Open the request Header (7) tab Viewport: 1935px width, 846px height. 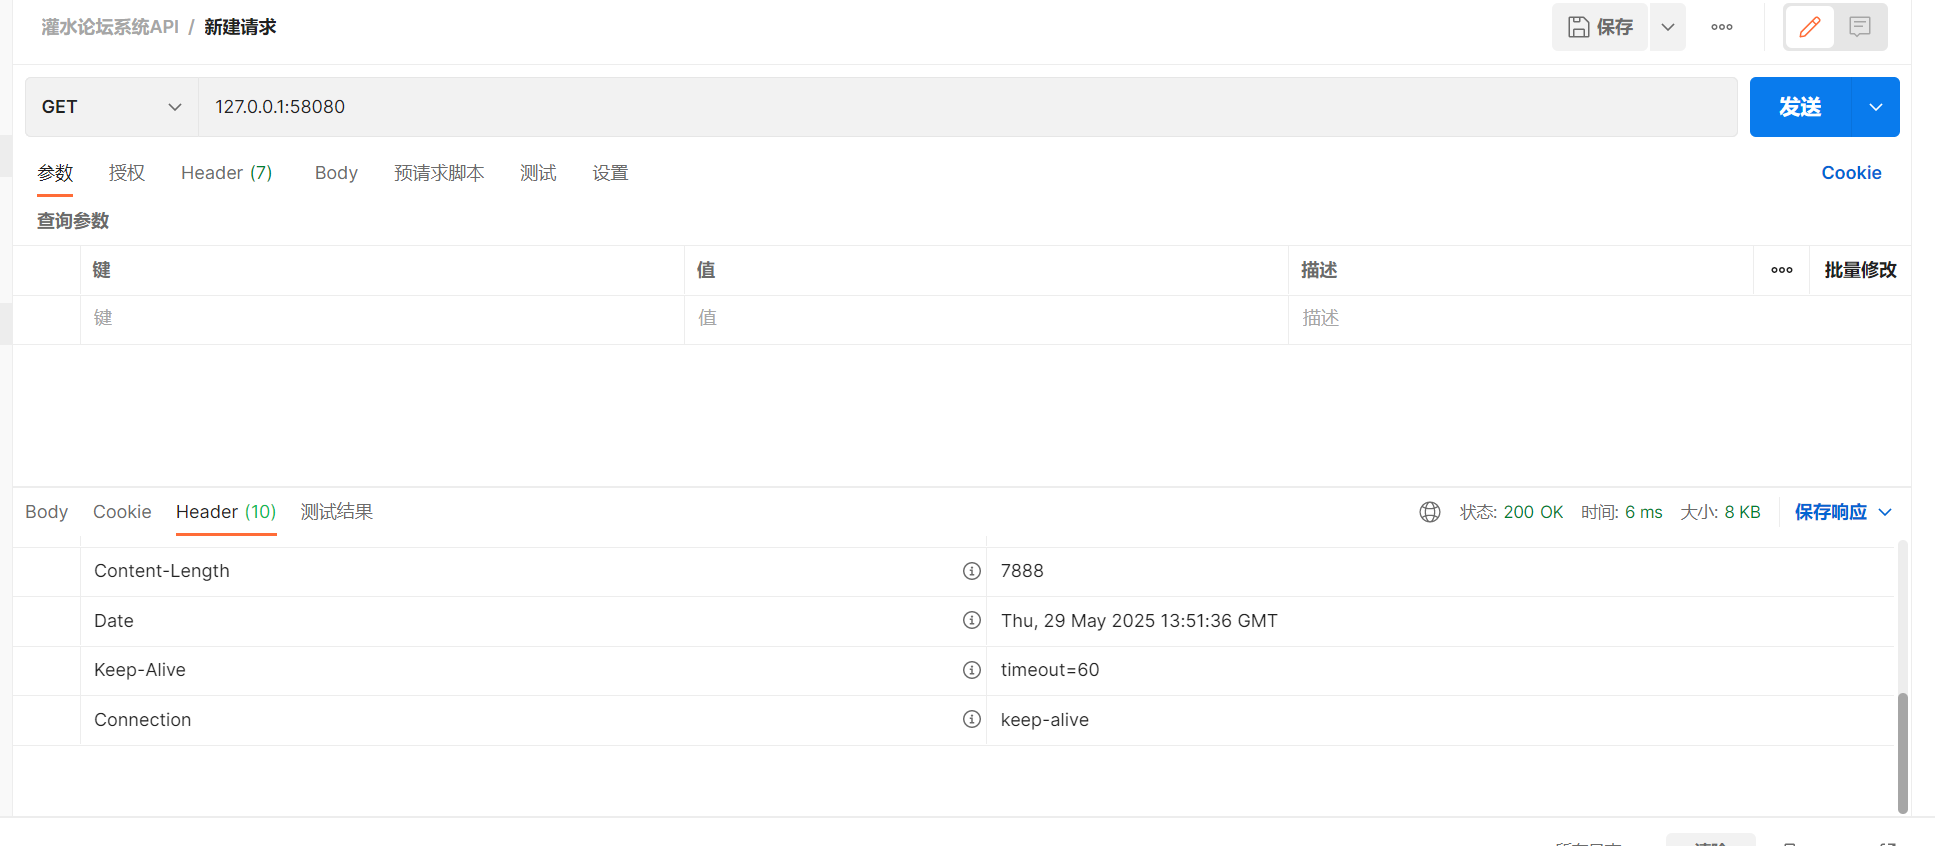click(227, 173)
